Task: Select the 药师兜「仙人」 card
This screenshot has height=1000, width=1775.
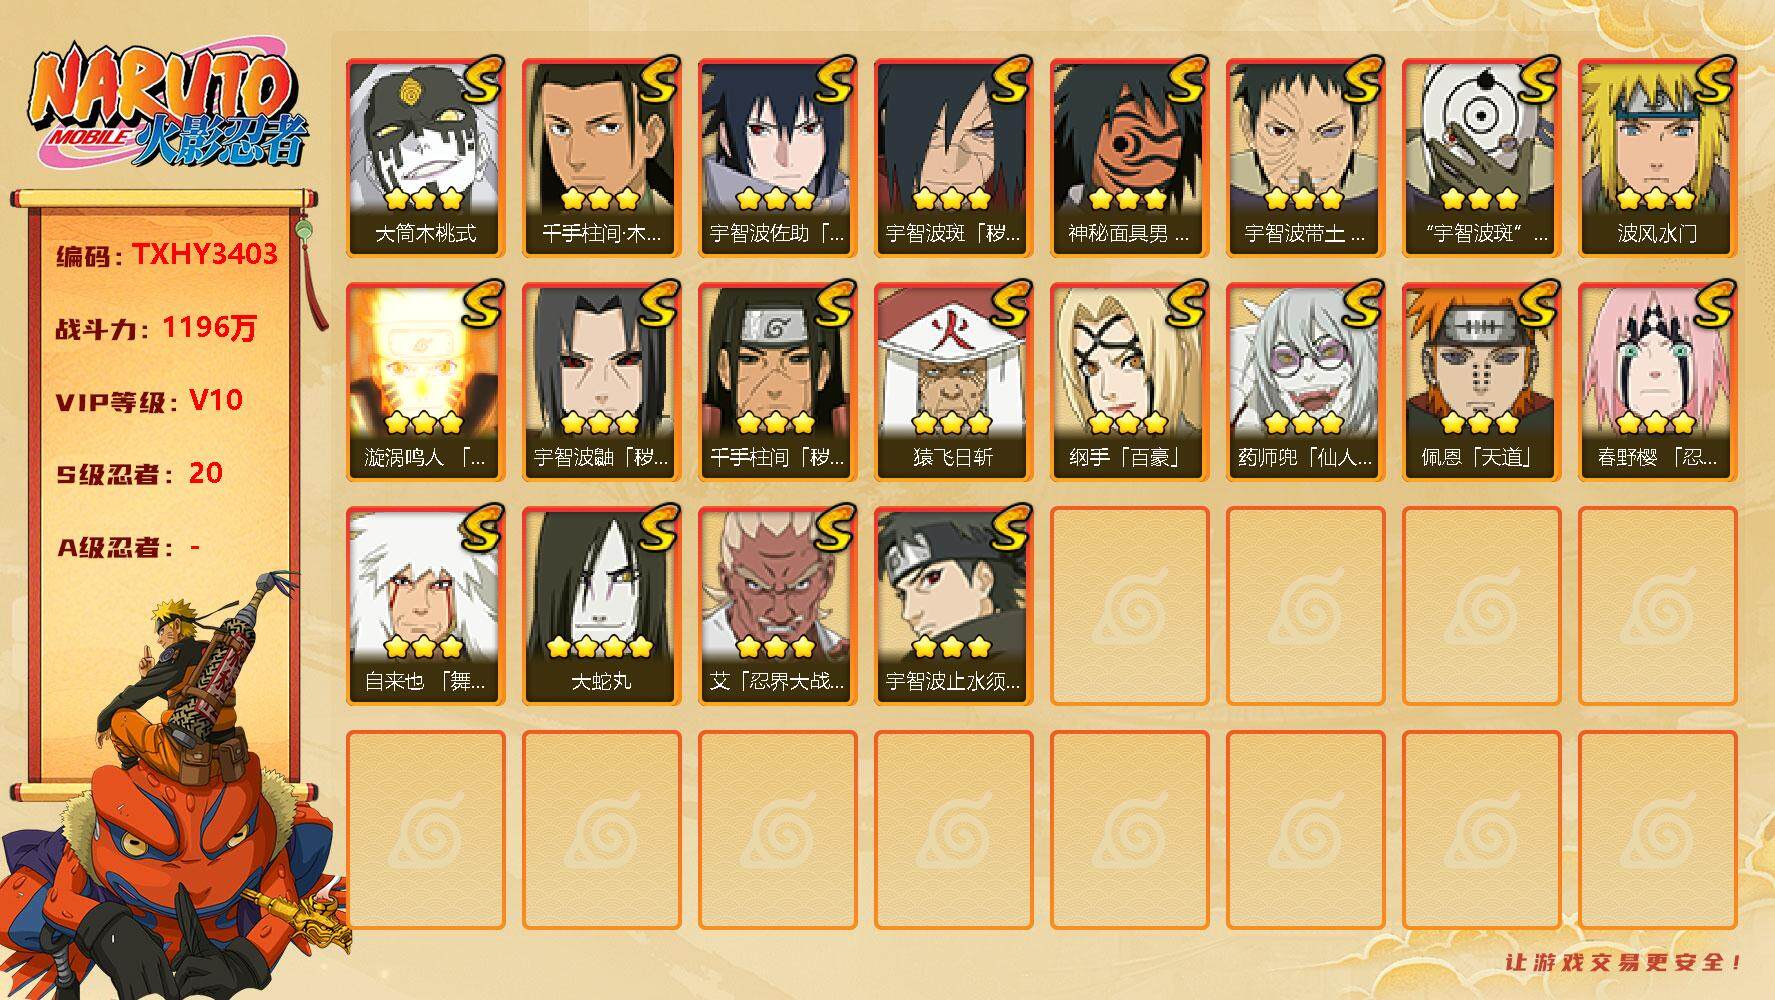Action: pos(1305,382)
